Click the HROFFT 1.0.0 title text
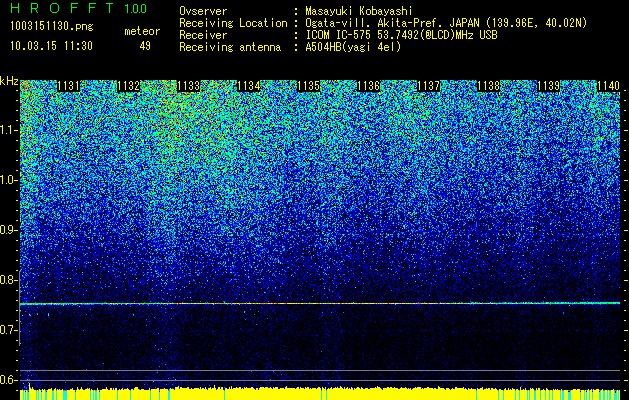This screenshot has width=629, height=400. (x=79, y=8)
